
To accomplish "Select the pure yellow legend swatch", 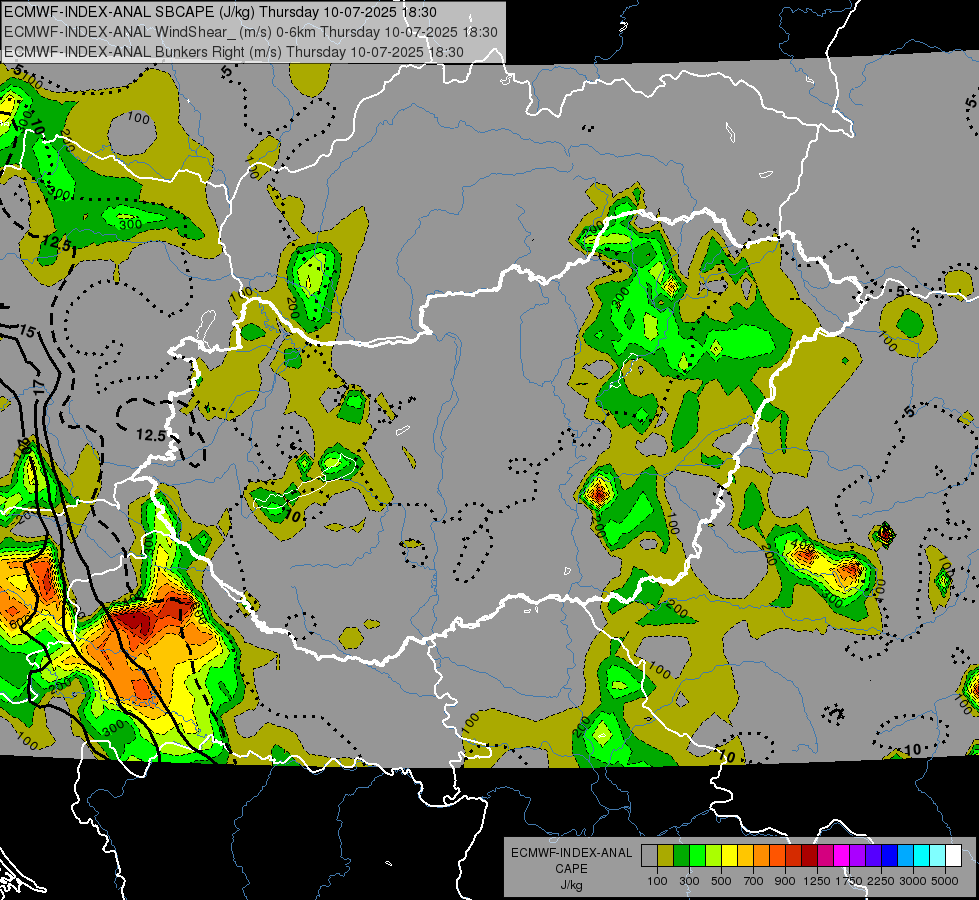I will click(729, 855).
